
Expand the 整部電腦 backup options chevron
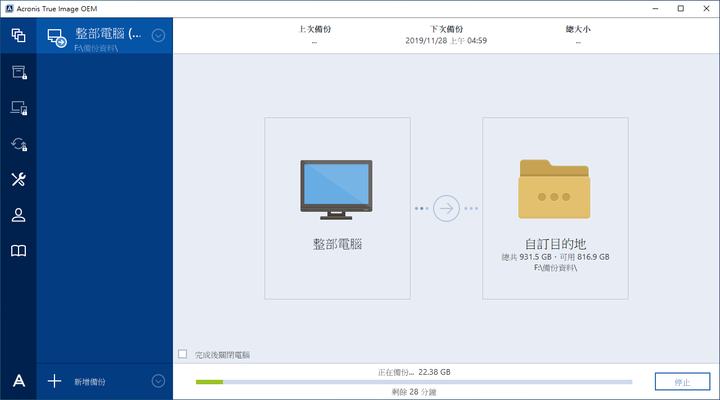click(x=158, y=35)
